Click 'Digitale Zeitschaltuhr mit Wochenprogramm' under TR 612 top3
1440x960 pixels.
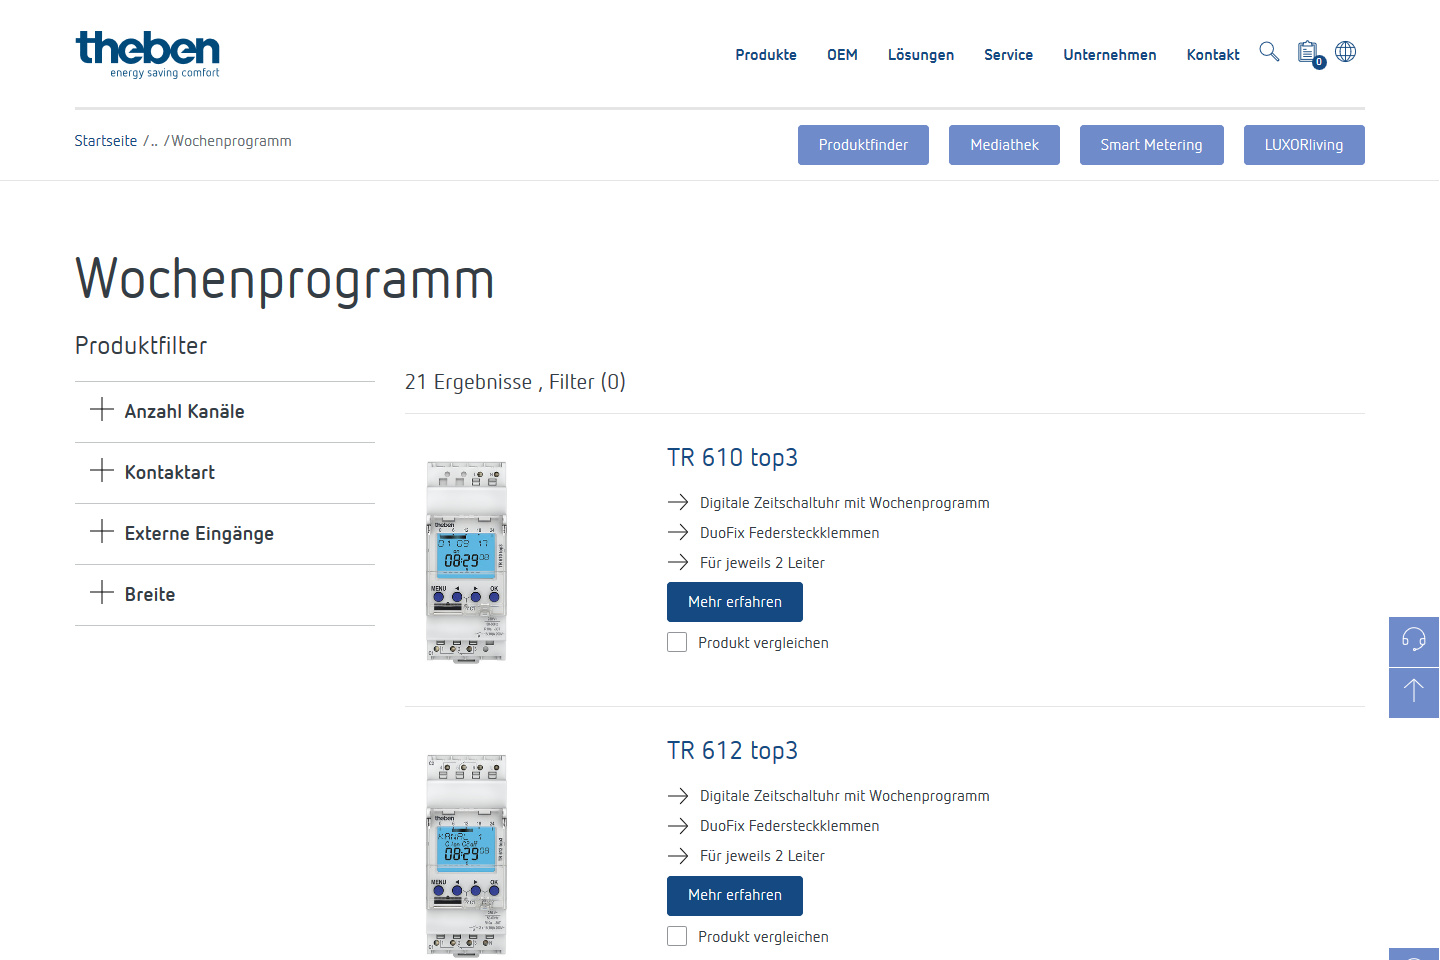click(845, 796)
